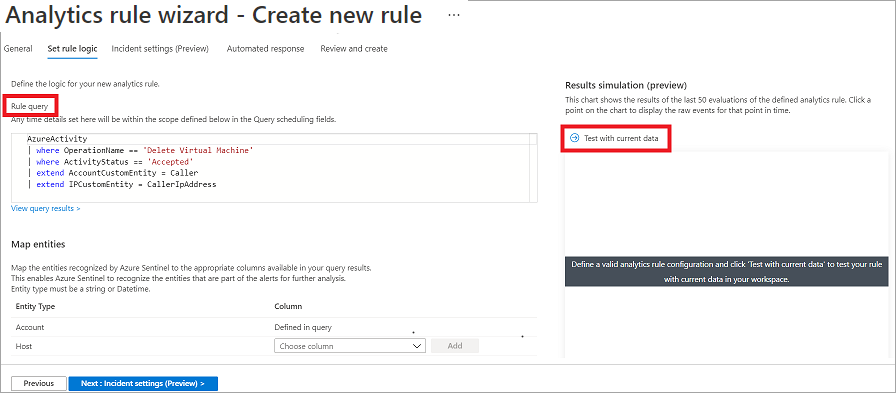The width and height of the screenshot is (896, 393).
Task: Click the Previous button
Action: [x=38, y=383]
